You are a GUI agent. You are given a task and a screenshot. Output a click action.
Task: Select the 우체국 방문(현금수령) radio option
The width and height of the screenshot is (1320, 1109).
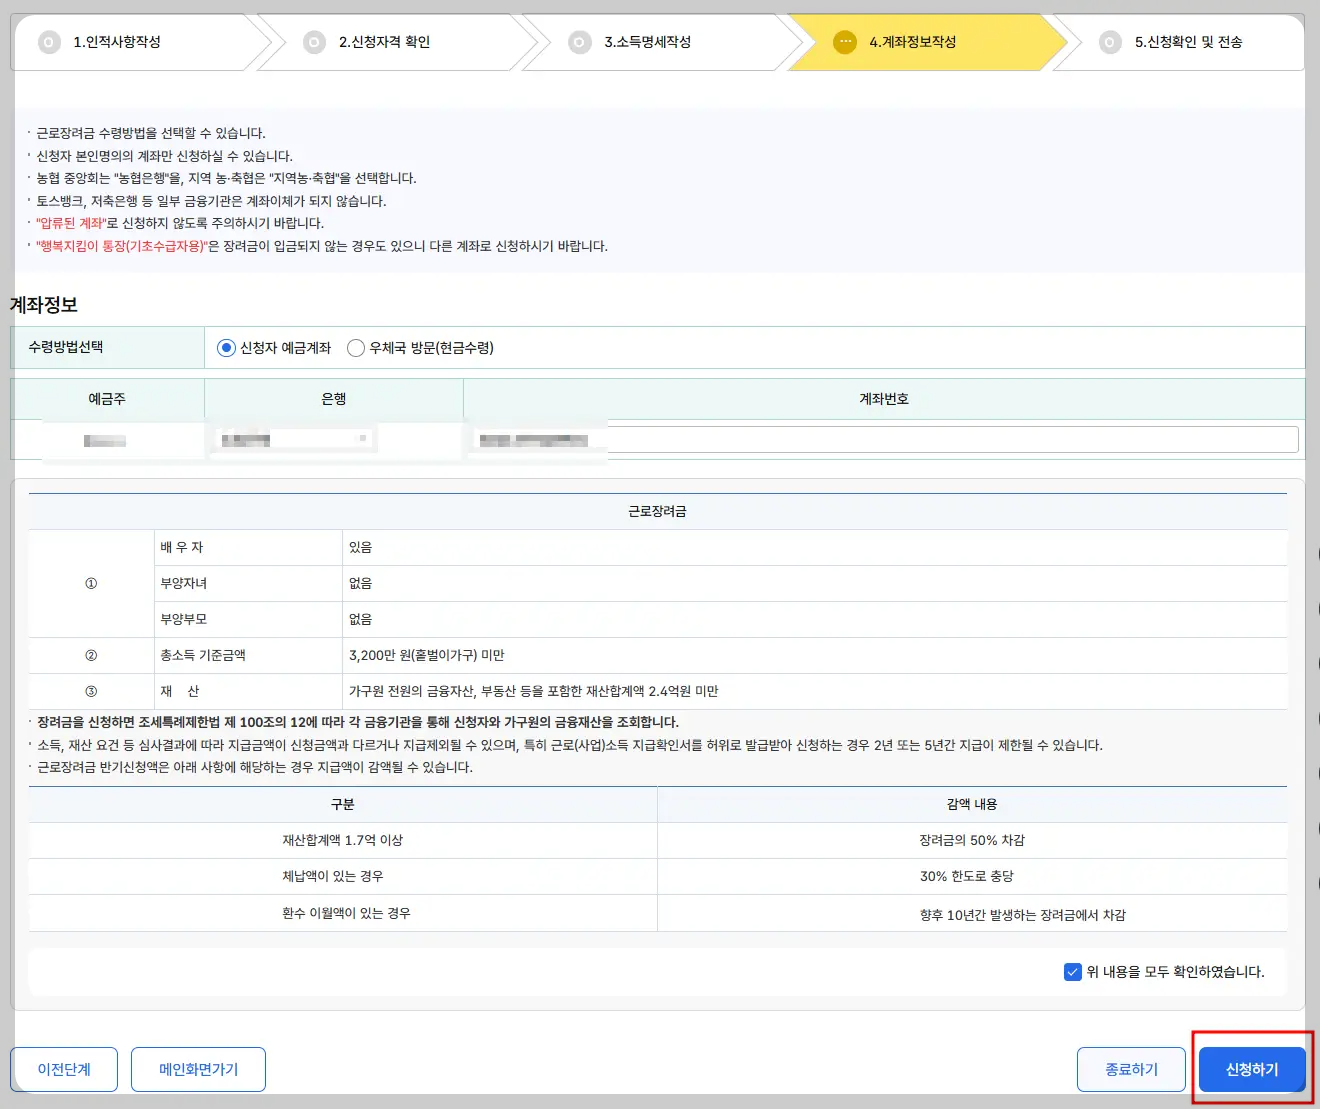click(x=356, y=348)
